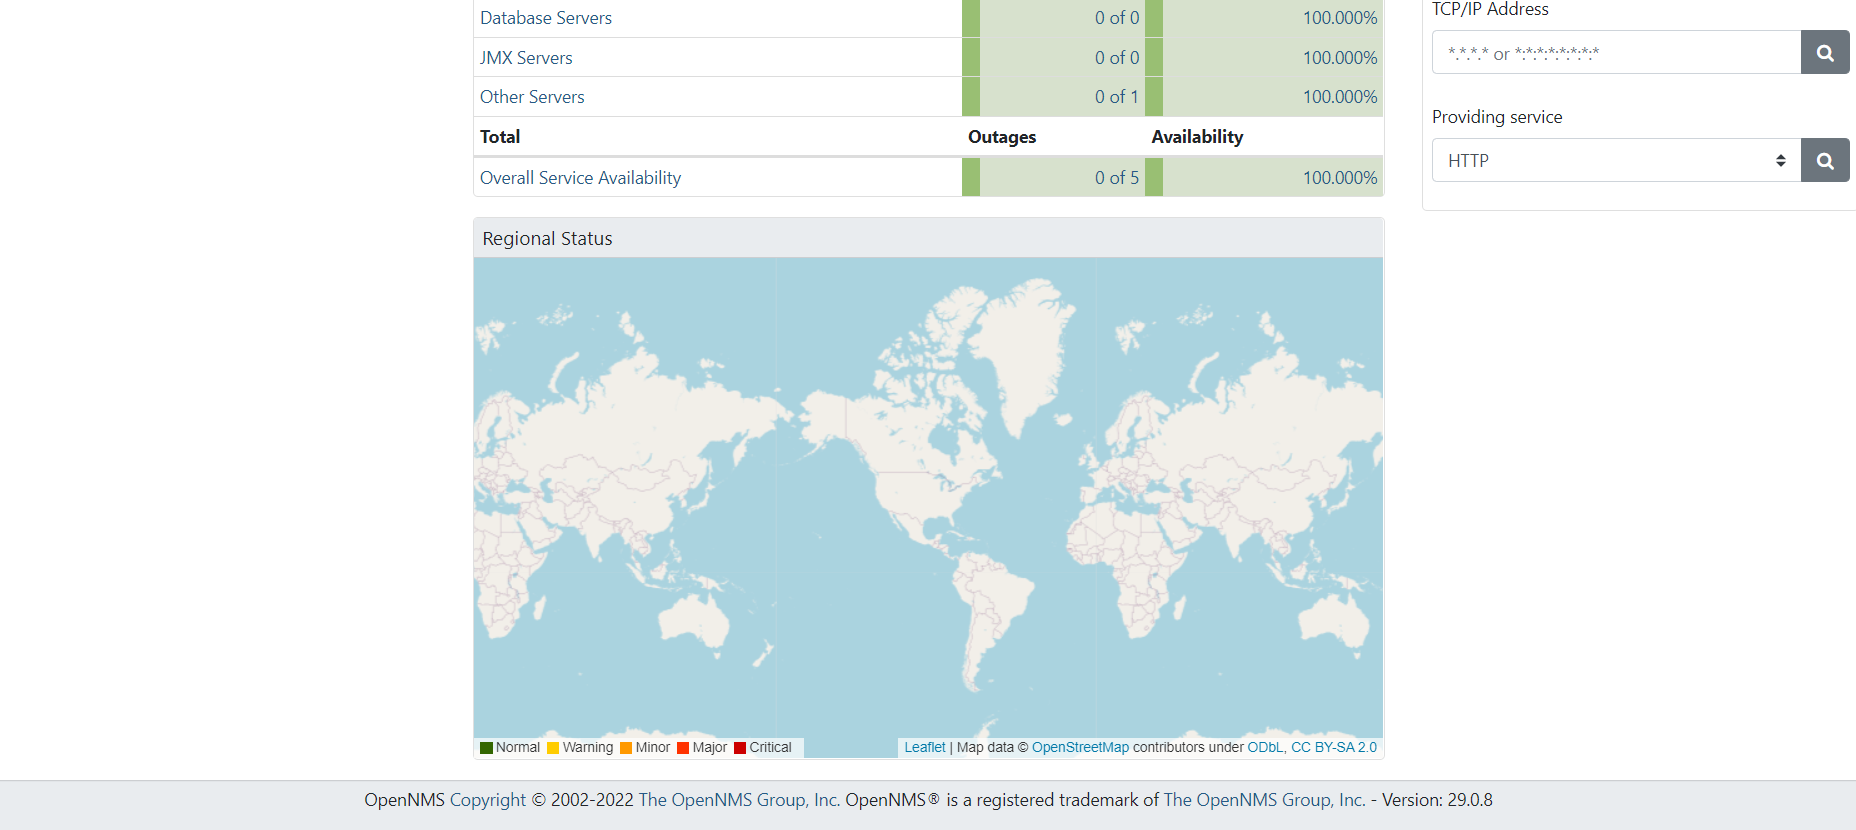The width and height of the screenshot is (1856, 830).
Task: Open OpenStreetMap attribution link
Action: tap(1080, 747)
